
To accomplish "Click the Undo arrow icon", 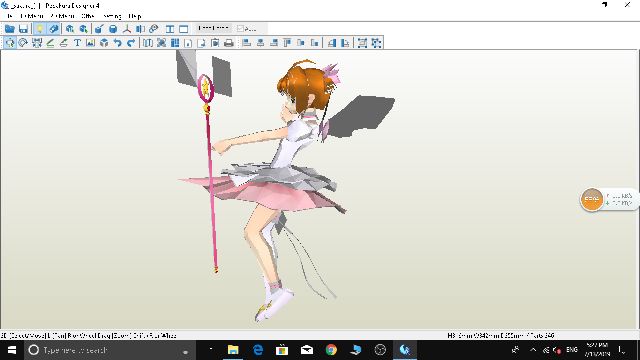I will tap(118, 42).
